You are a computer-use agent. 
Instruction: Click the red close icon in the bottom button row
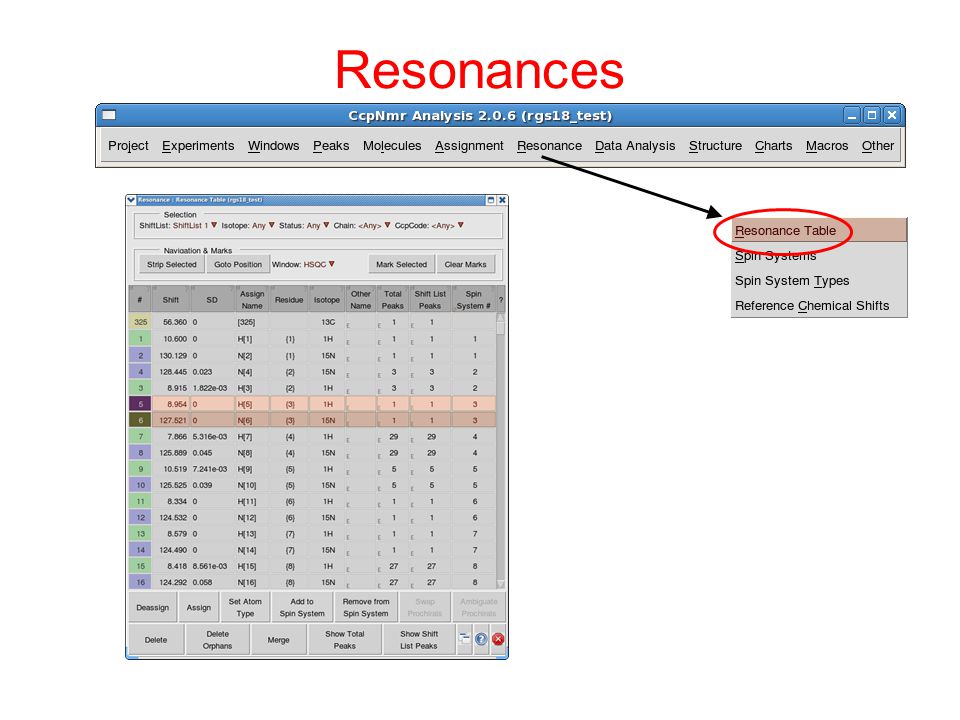tap(498, 639)
